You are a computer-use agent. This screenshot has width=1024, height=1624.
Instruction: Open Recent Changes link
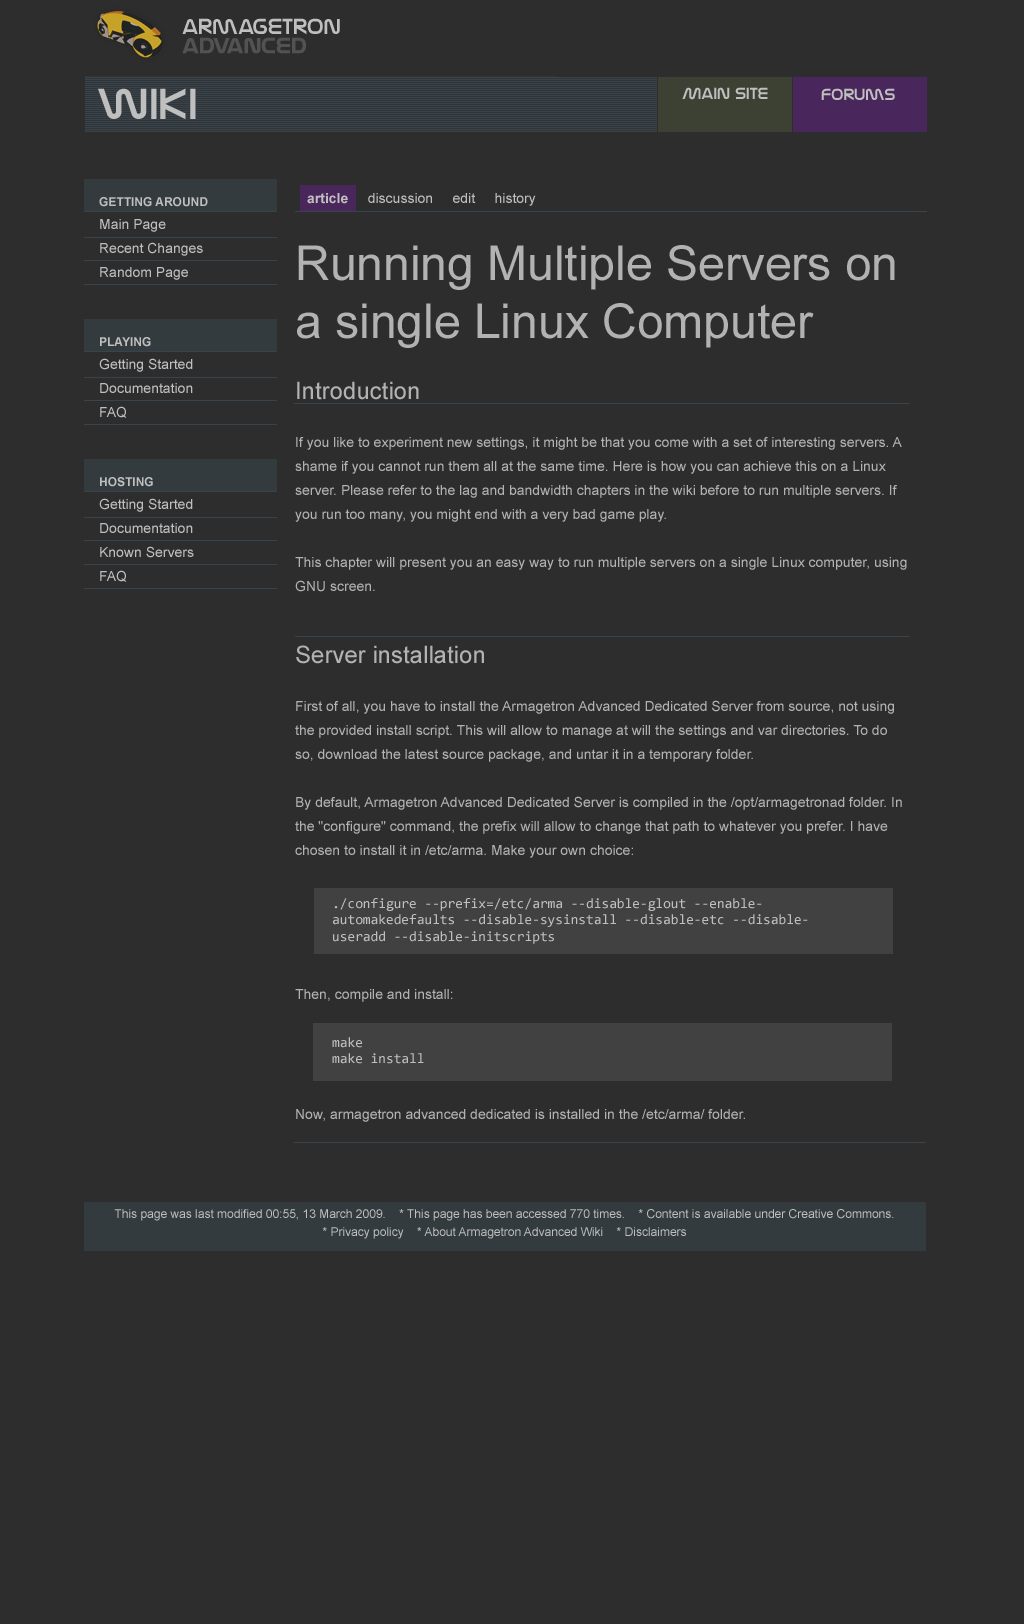(151, 249)
